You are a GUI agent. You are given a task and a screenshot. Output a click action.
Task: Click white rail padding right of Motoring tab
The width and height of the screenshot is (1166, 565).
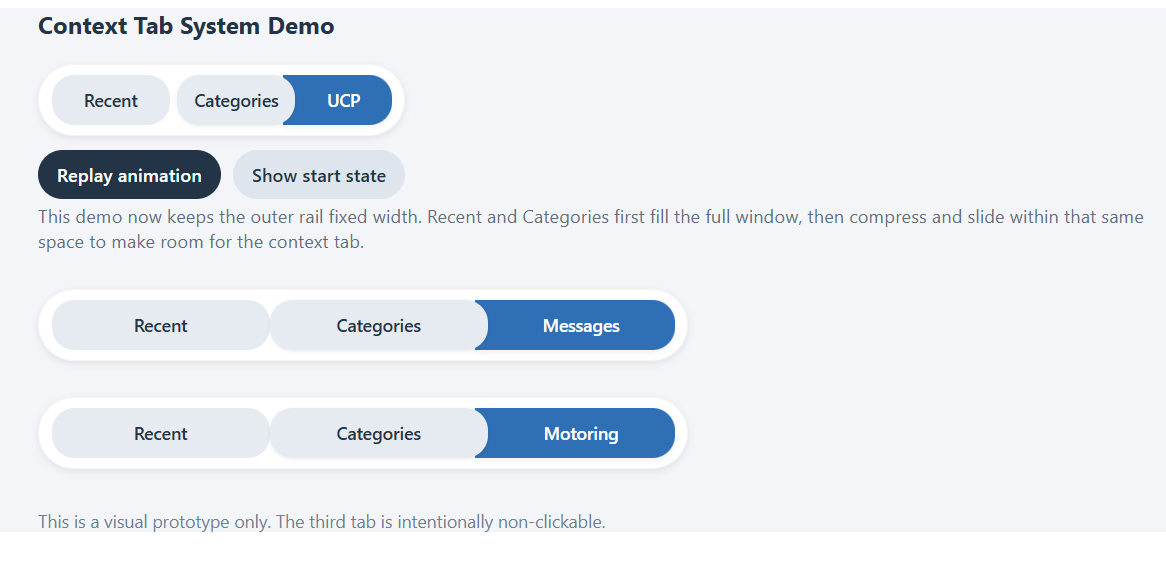tap(681, 434)
